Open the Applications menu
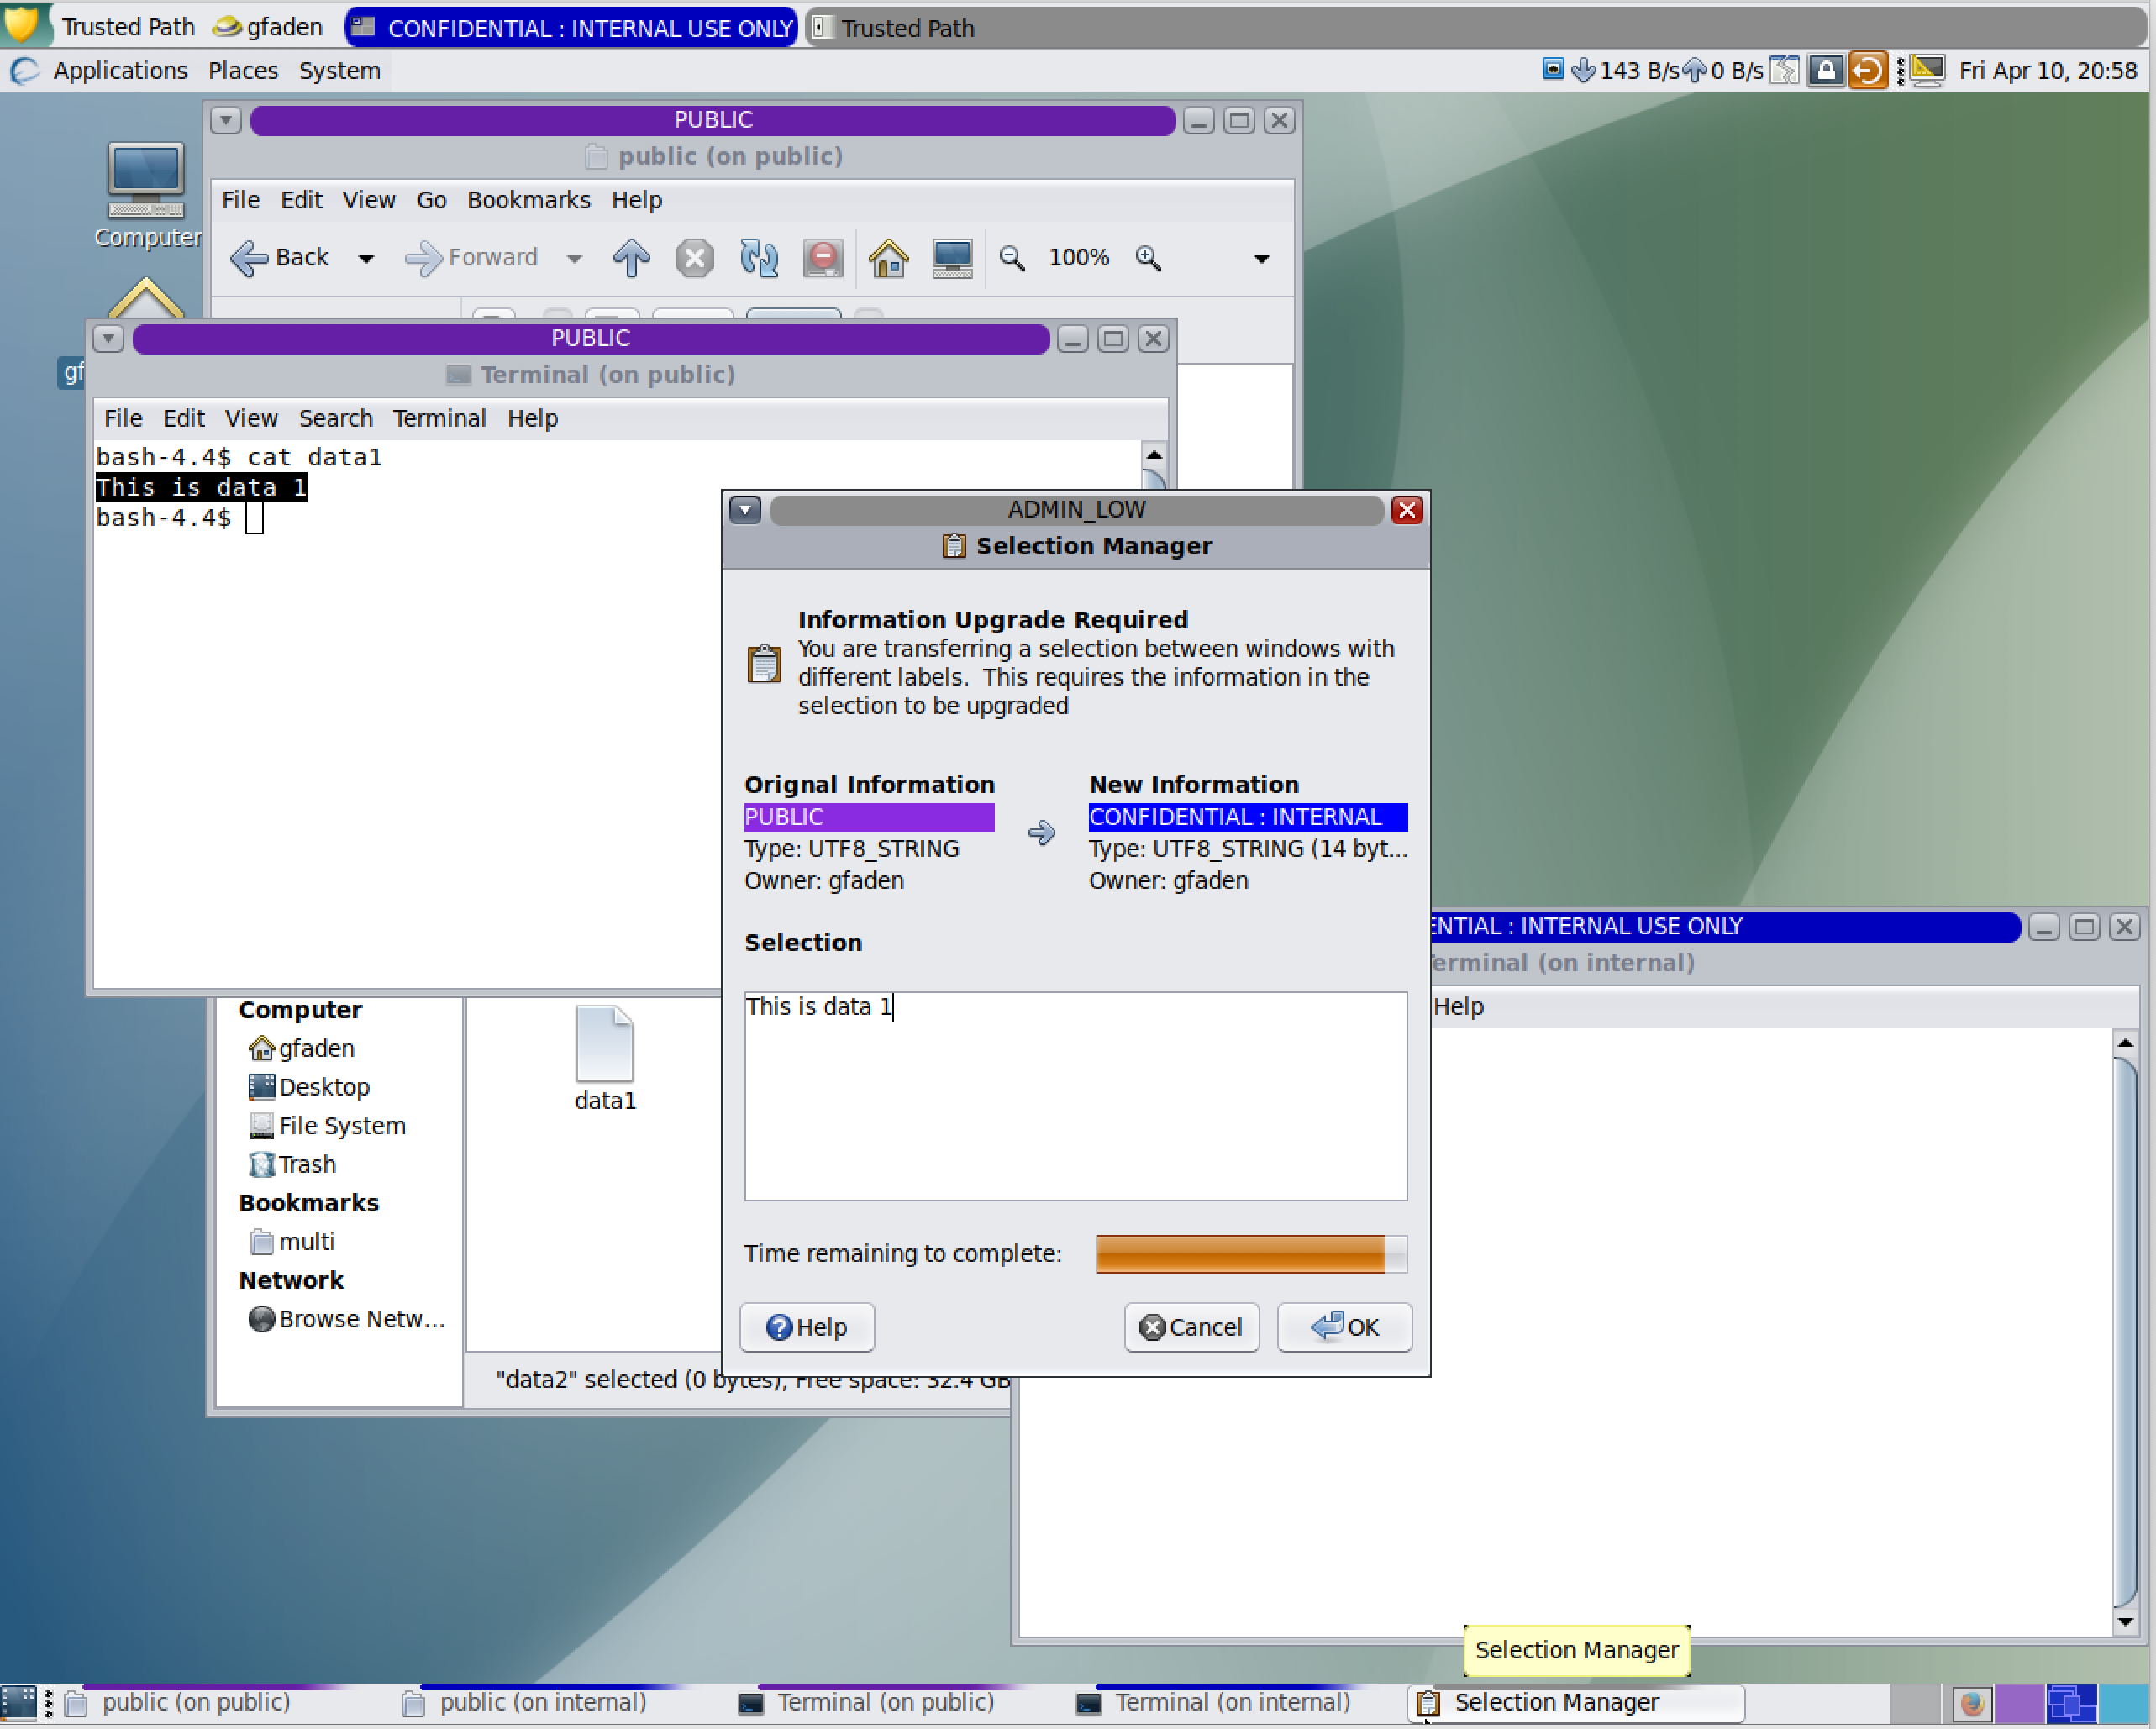Screen dimensions: 2156x1729 (120, 71)
